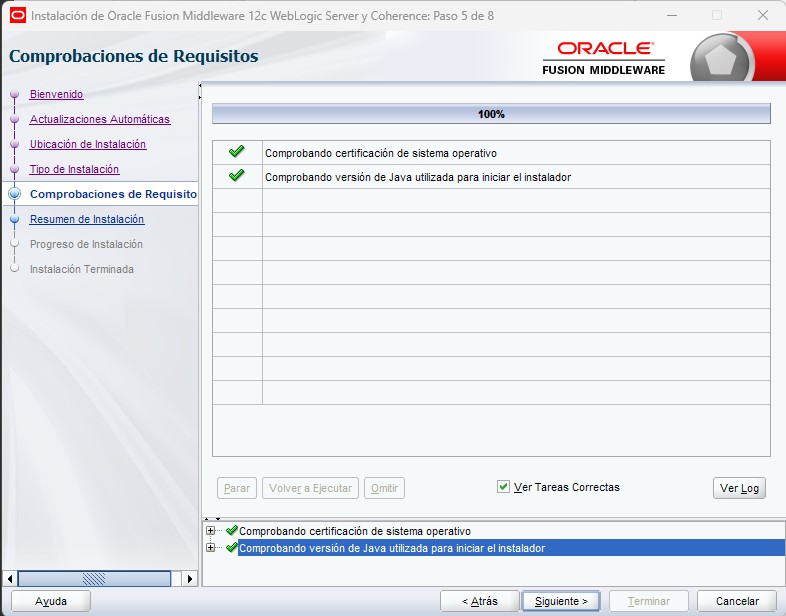
Task: Select highlighted Java version tree row
Action: click(x=511, y=548)
